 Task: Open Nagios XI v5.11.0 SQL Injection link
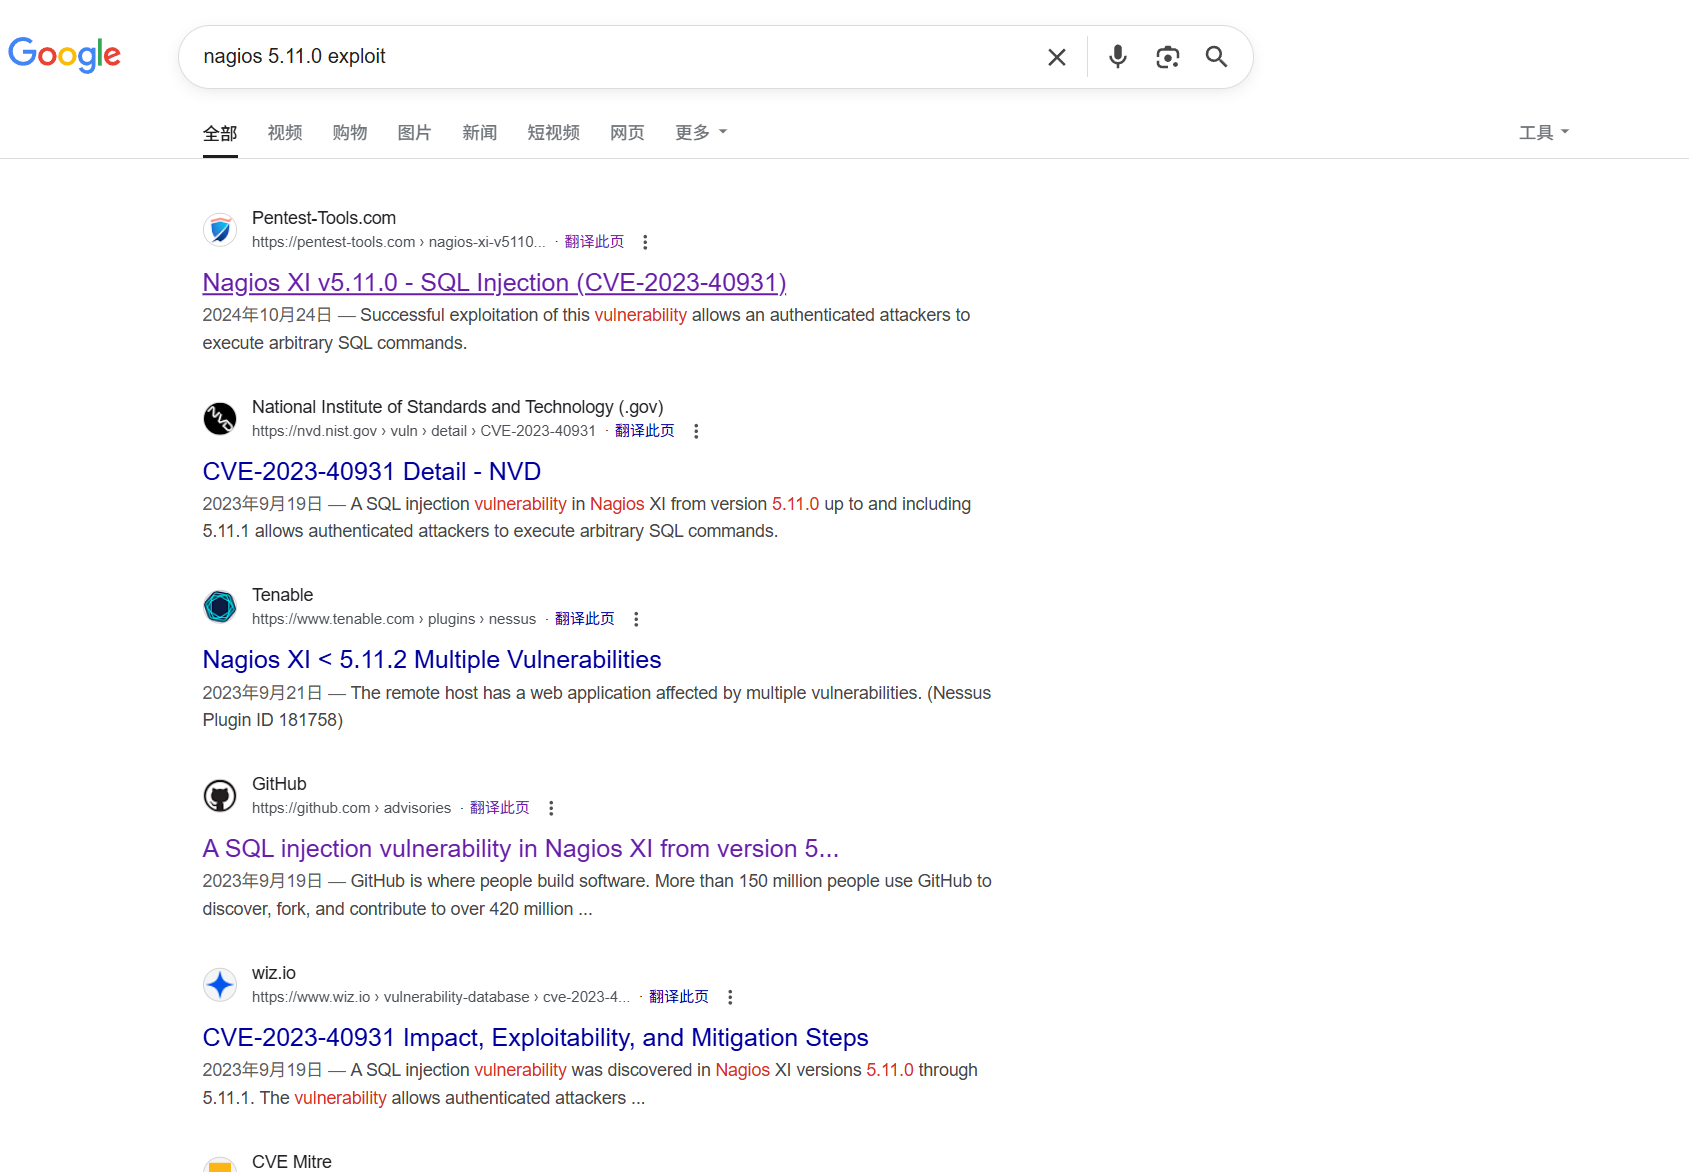pos(495,283)
